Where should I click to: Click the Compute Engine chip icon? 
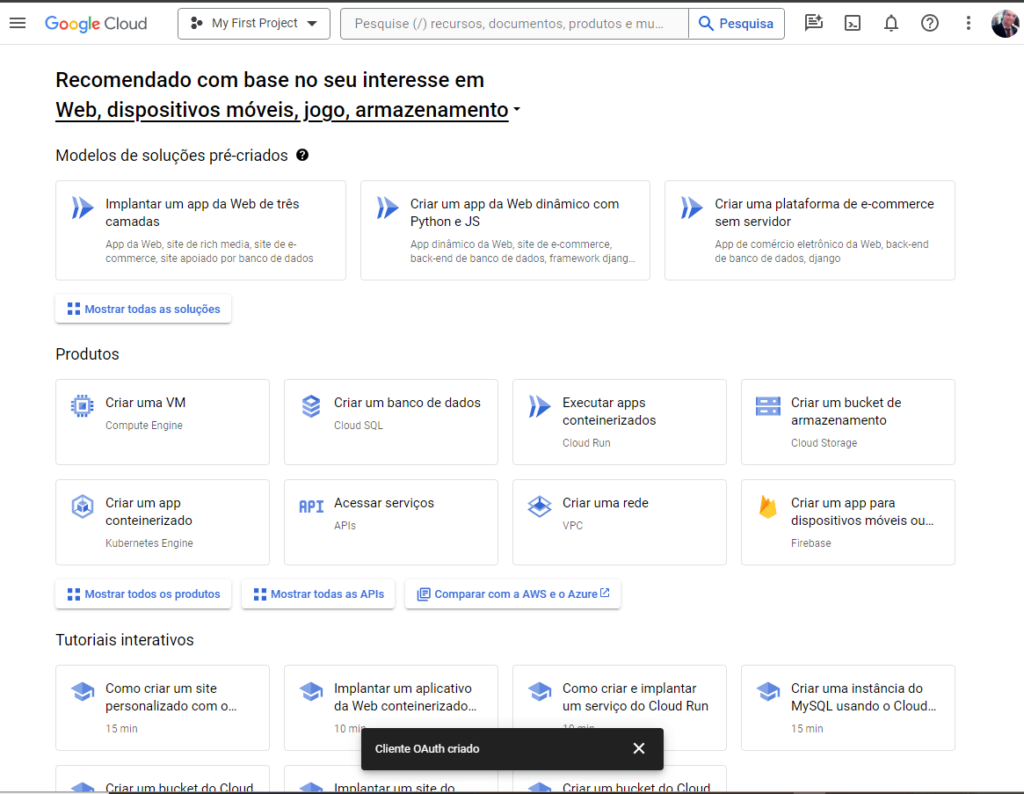82,406
